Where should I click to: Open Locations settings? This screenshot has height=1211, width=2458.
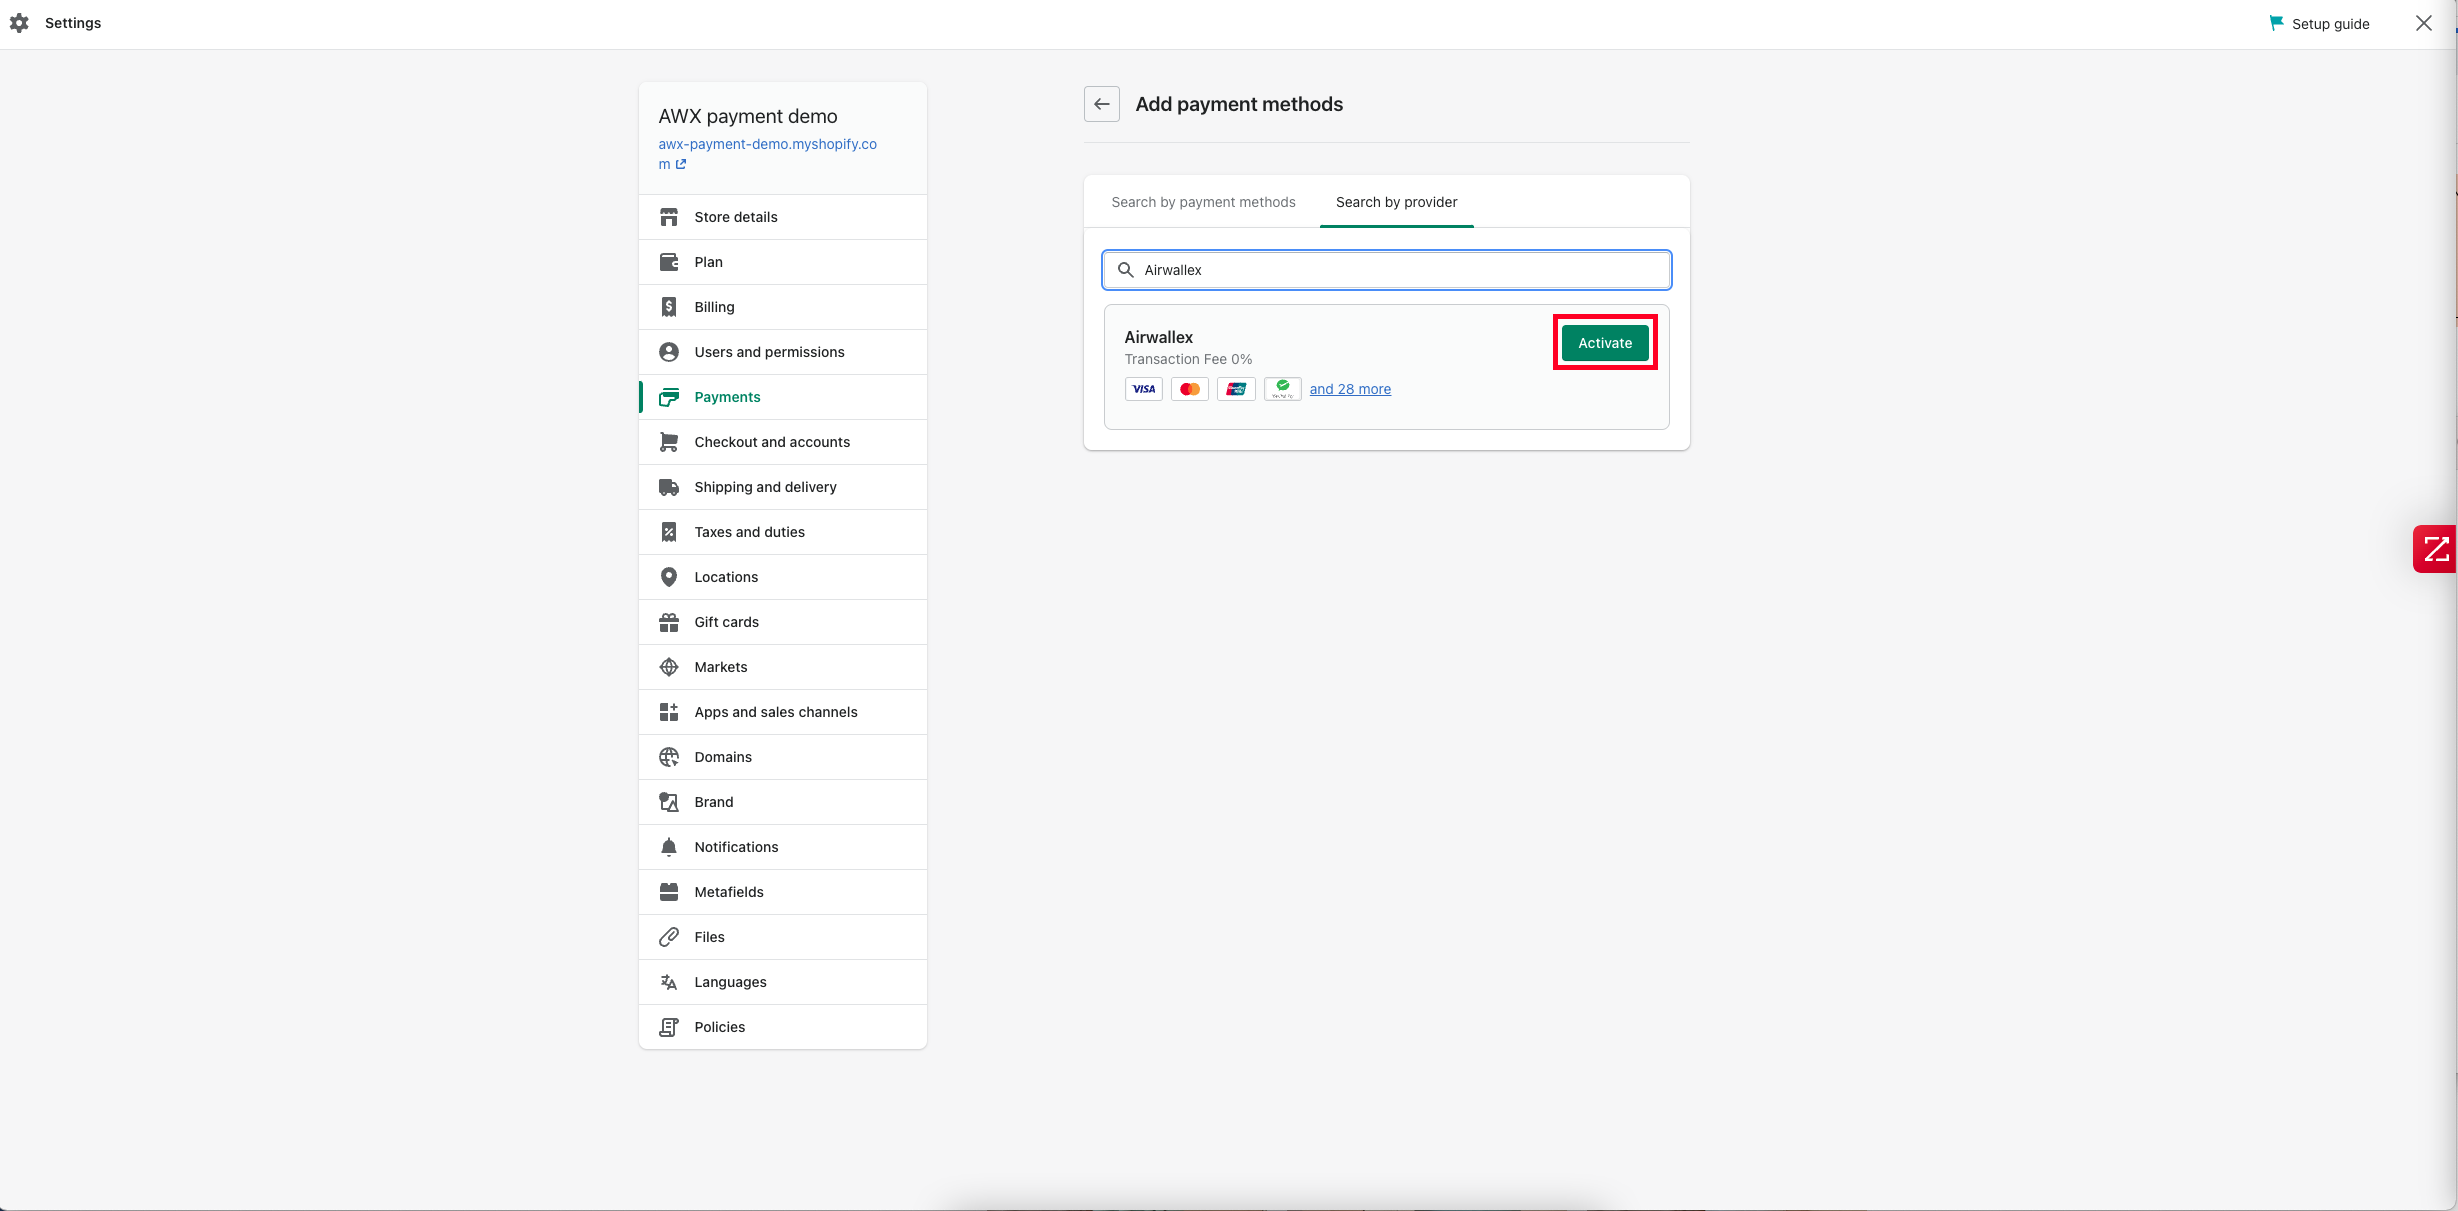point(783,577)
